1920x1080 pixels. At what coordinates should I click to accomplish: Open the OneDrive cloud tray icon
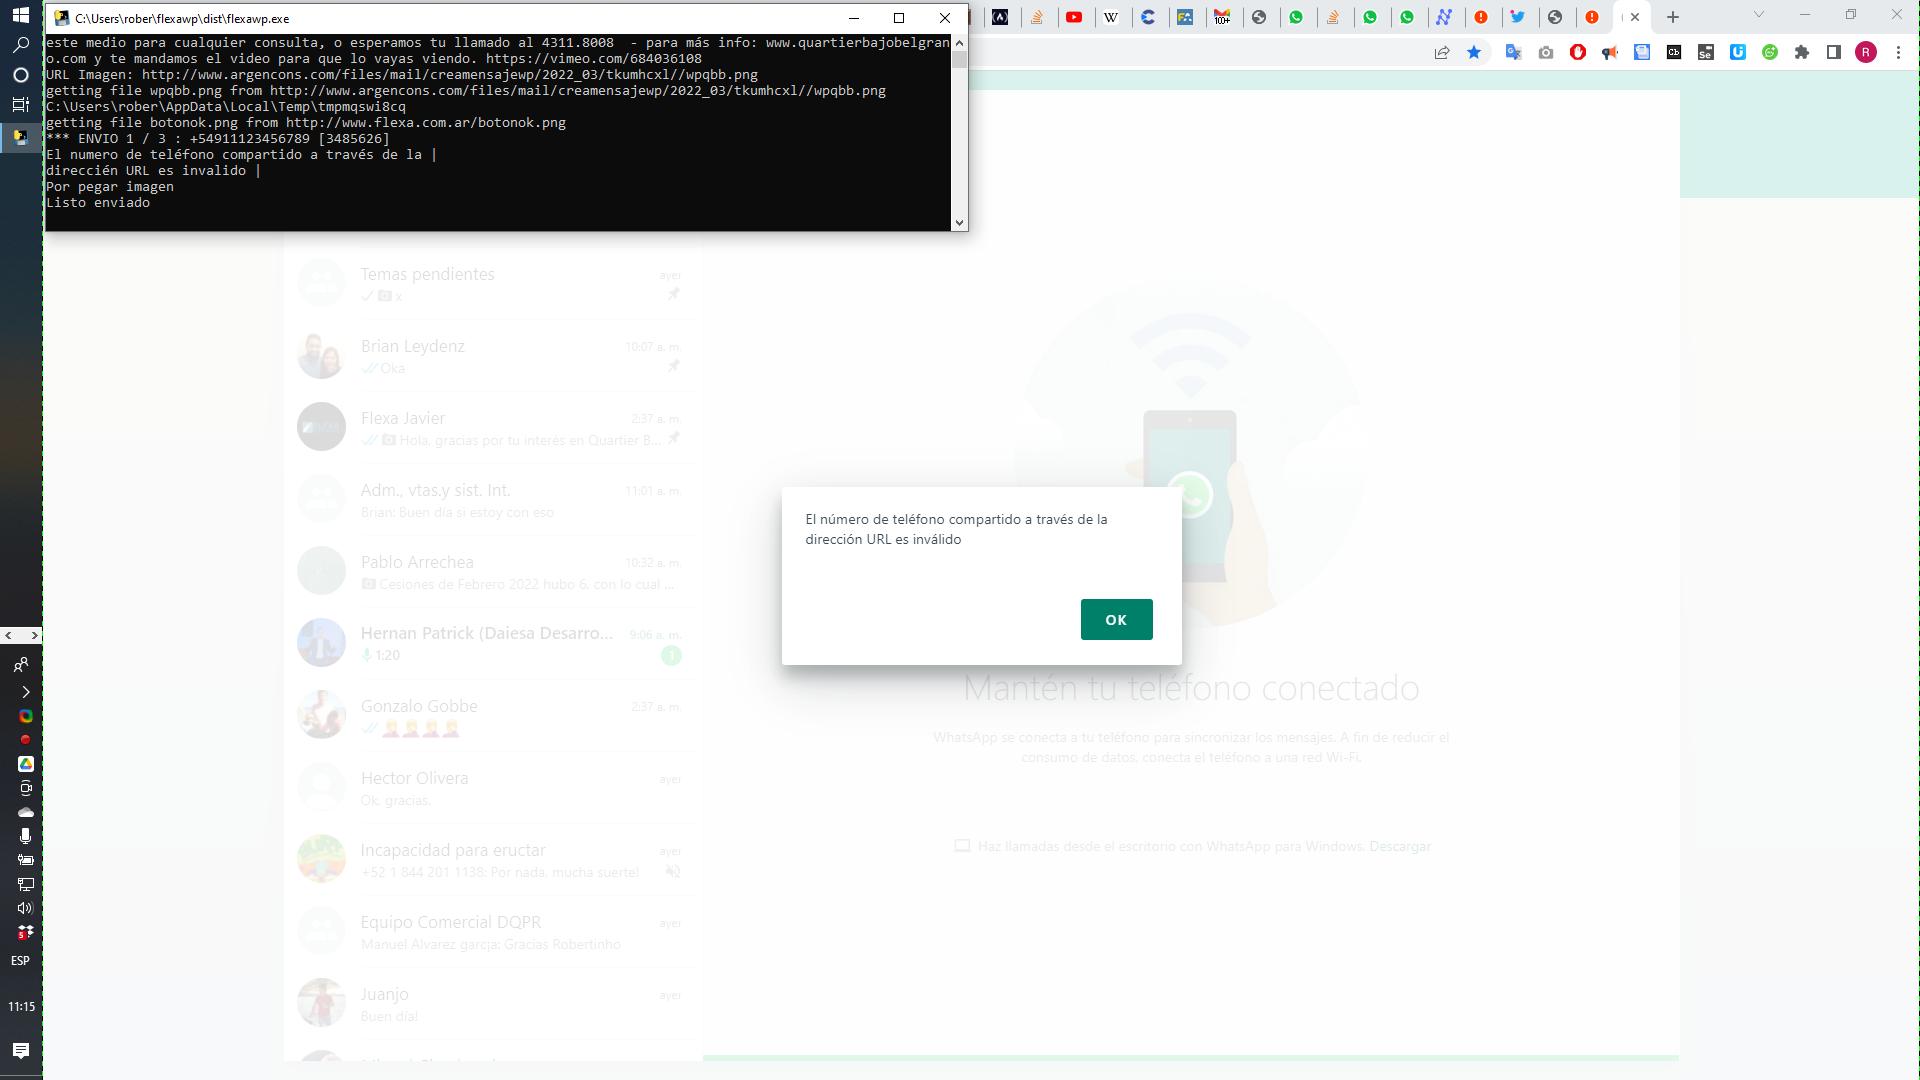coord(25,812)
